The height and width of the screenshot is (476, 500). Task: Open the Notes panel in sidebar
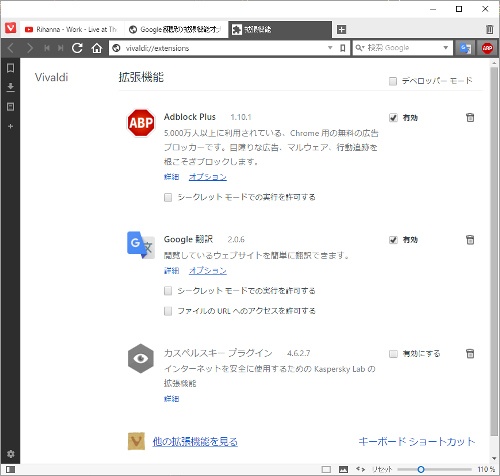point(10,107)
